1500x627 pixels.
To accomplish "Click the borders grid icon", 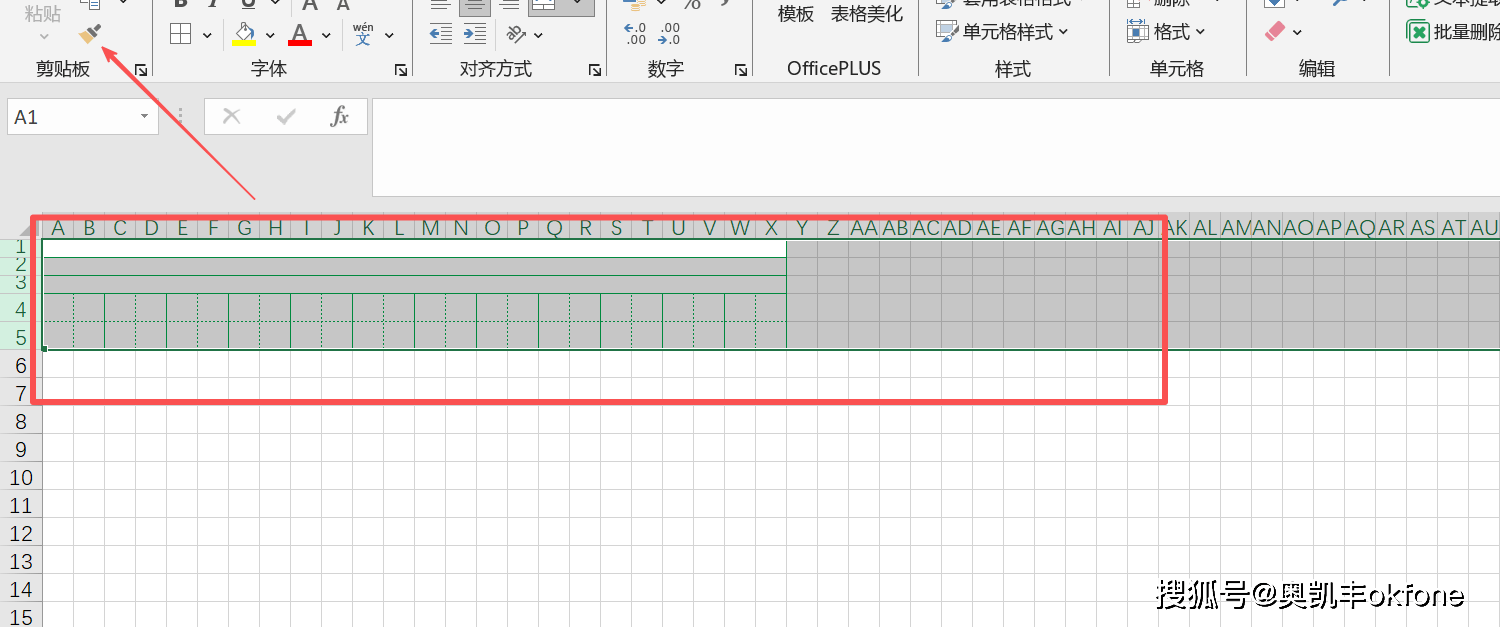I will [181, 35].
